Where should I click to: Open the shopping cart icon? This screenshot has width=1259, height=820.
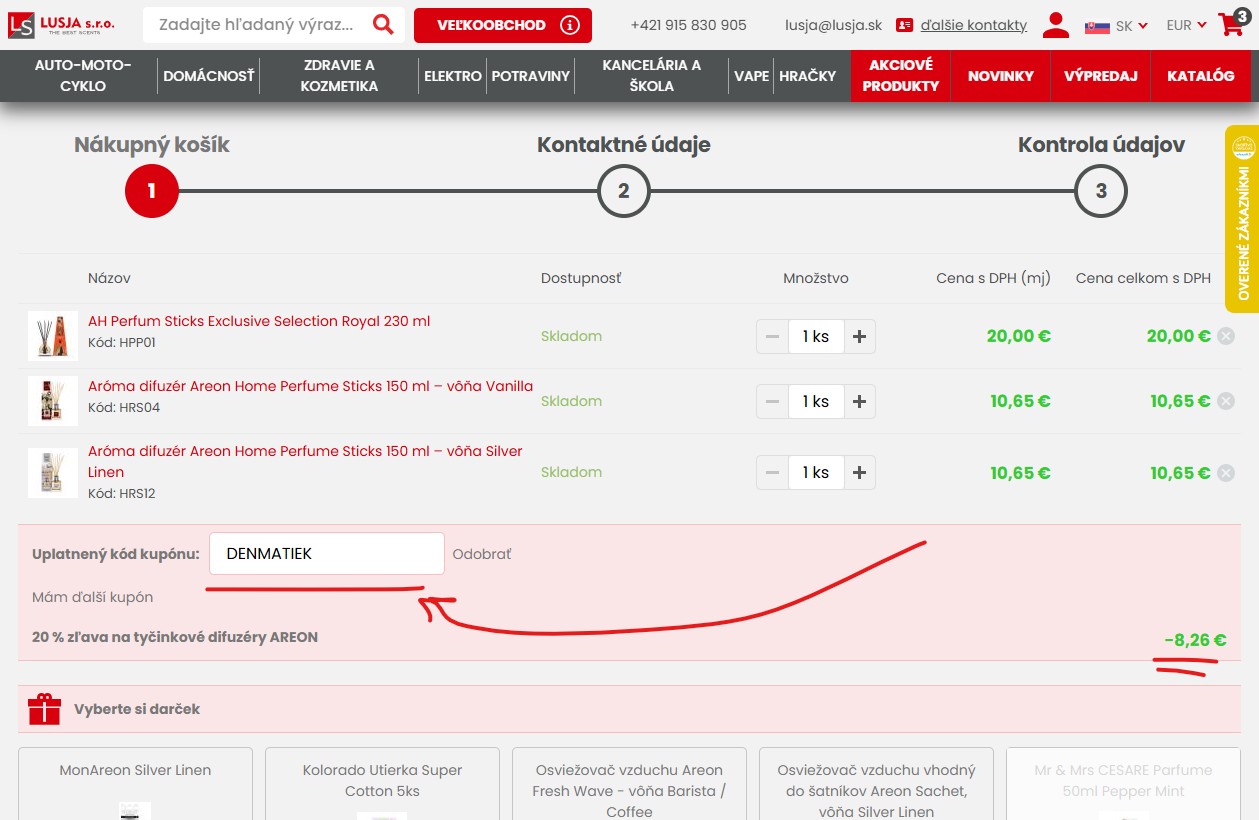point(1231,24)
